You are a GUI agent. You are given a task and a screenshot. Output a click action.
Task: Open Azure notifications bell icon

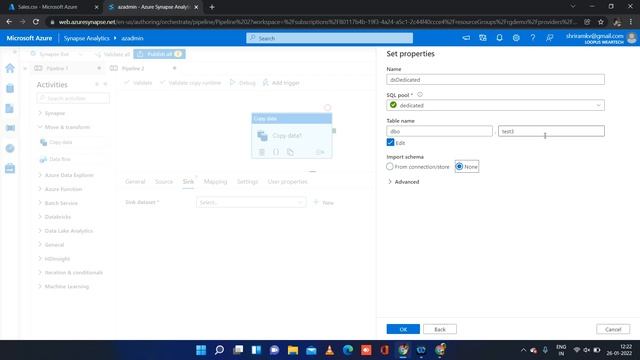point(499,38)
